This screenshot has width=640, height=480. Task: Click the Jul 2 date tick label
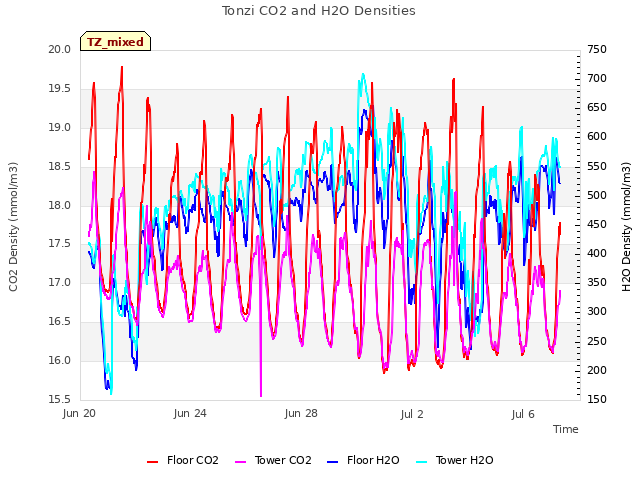412,414
